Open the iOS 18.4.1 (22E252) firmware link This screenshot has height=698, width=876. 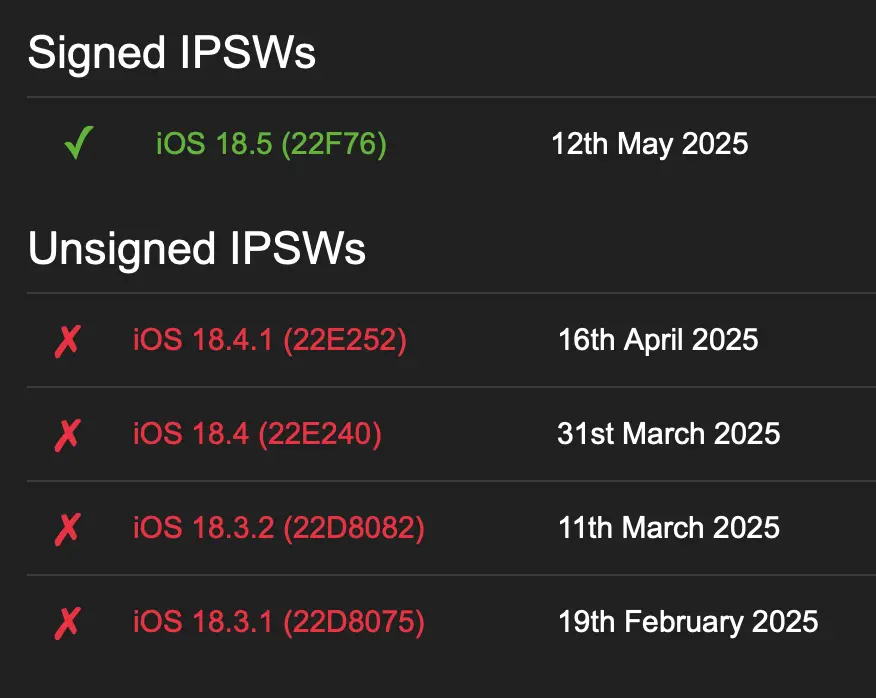(x=269, y=340)
